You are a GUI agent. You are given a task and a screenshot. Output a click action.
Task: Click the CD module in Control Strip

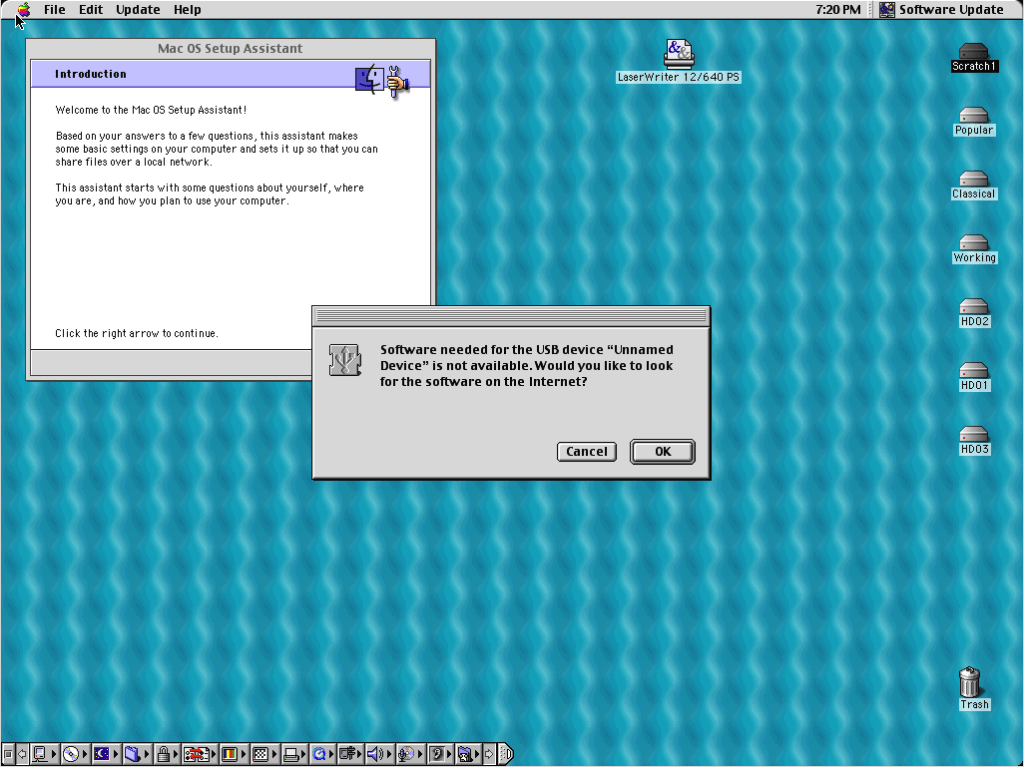(70, 755)
